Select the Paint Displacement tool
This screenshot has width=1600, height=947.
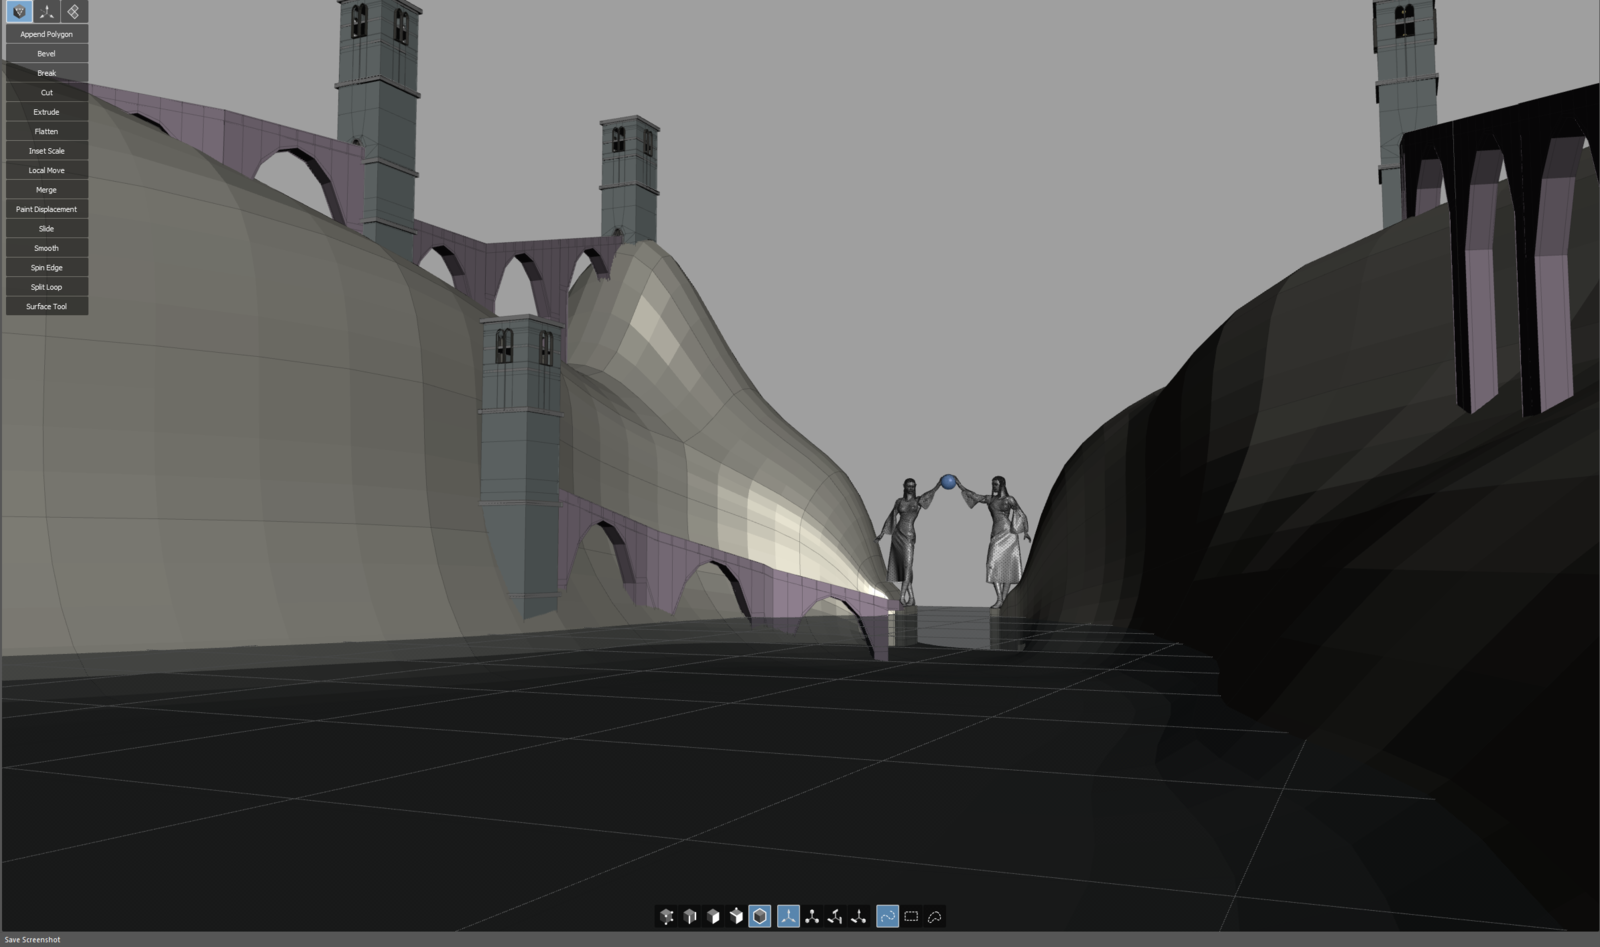point(47,209)
